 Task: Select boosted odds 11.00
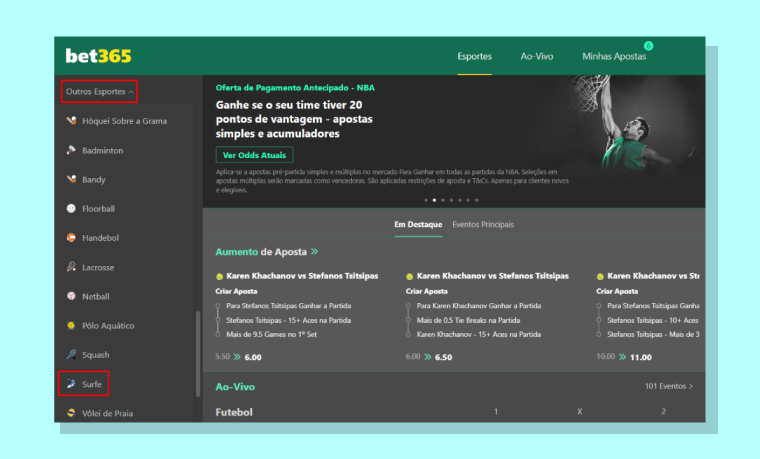[x=641, y=357]
